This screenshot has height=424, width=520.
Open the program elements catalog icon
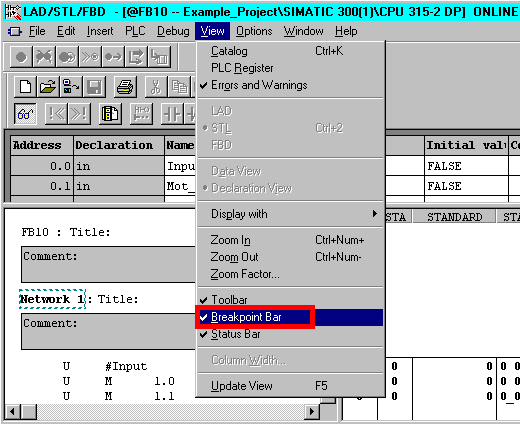[x=110, y=114]
